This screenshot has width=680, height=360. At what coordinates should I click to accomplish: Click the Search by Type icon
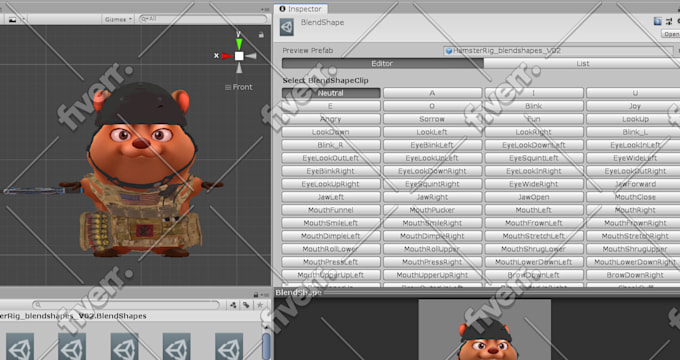tap(233, 305)
